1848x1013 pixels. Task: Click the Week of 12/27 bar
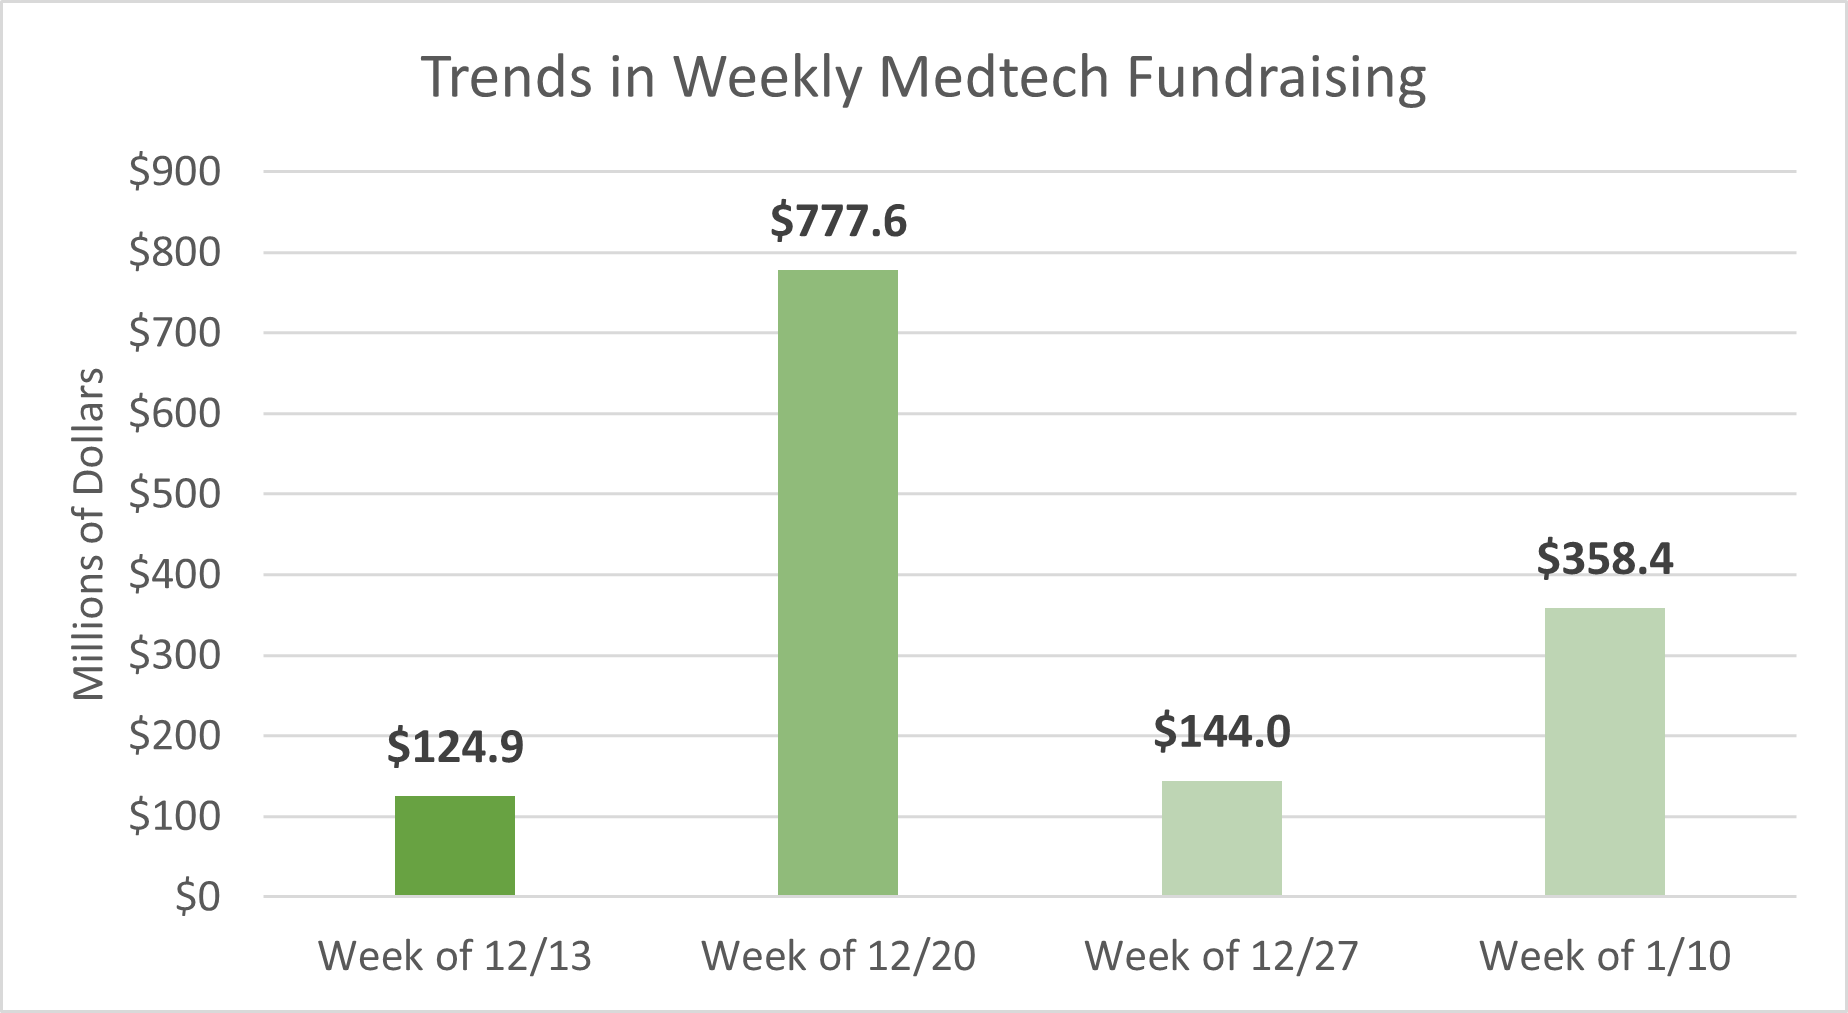tap(1221, 838)
